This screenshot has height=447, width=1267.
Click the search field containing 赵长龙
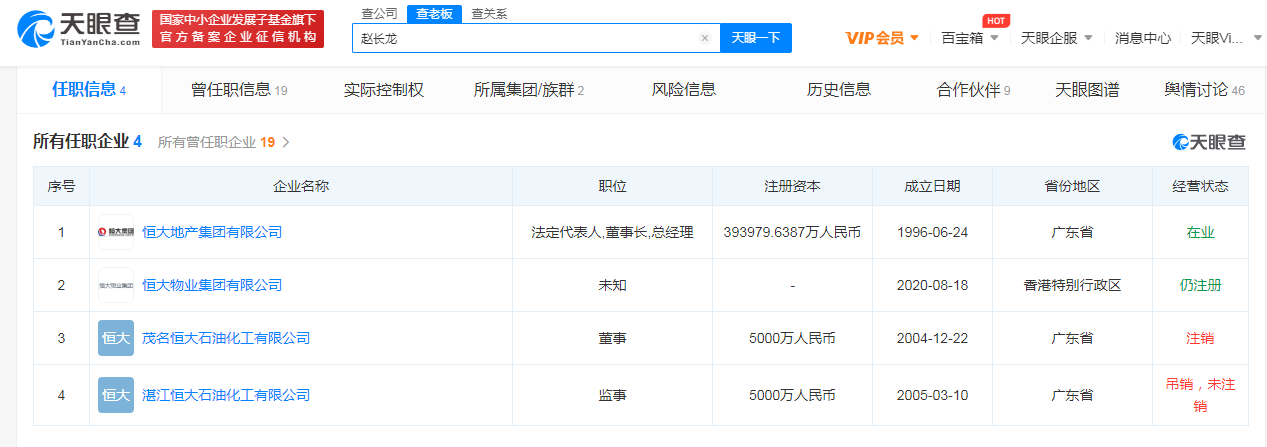(x=535, y=38)
